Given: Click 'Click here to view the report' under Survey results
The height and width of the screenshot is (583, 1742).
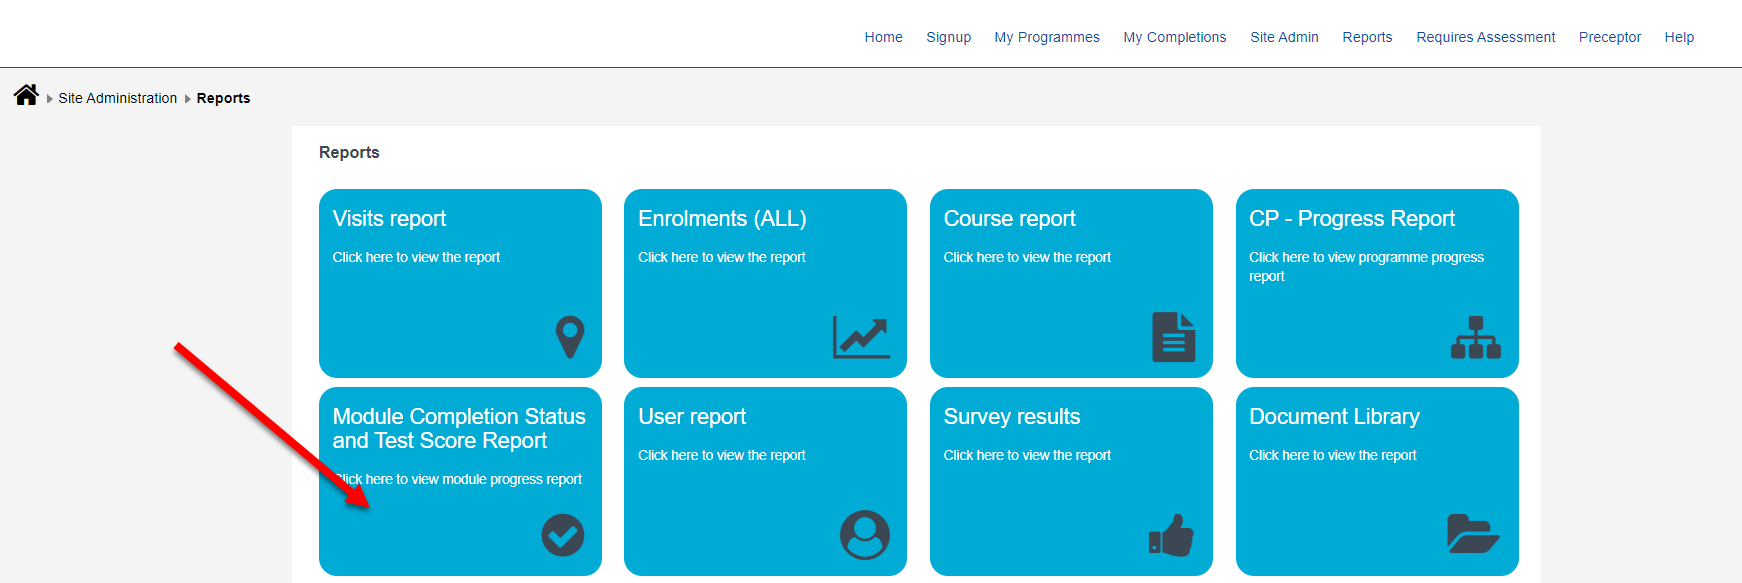Looking at the screenshot, I should [1027, 455].
